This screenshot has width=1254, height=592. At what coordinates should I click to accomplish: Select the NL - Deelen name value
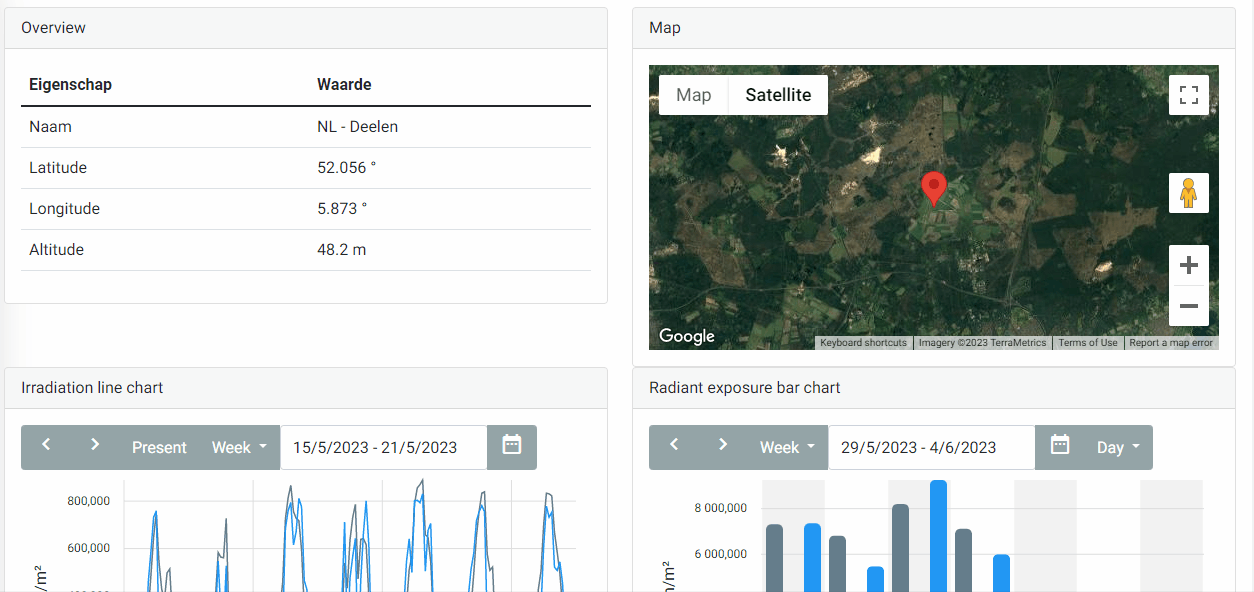pyautogui.click(x=357, y=127)
